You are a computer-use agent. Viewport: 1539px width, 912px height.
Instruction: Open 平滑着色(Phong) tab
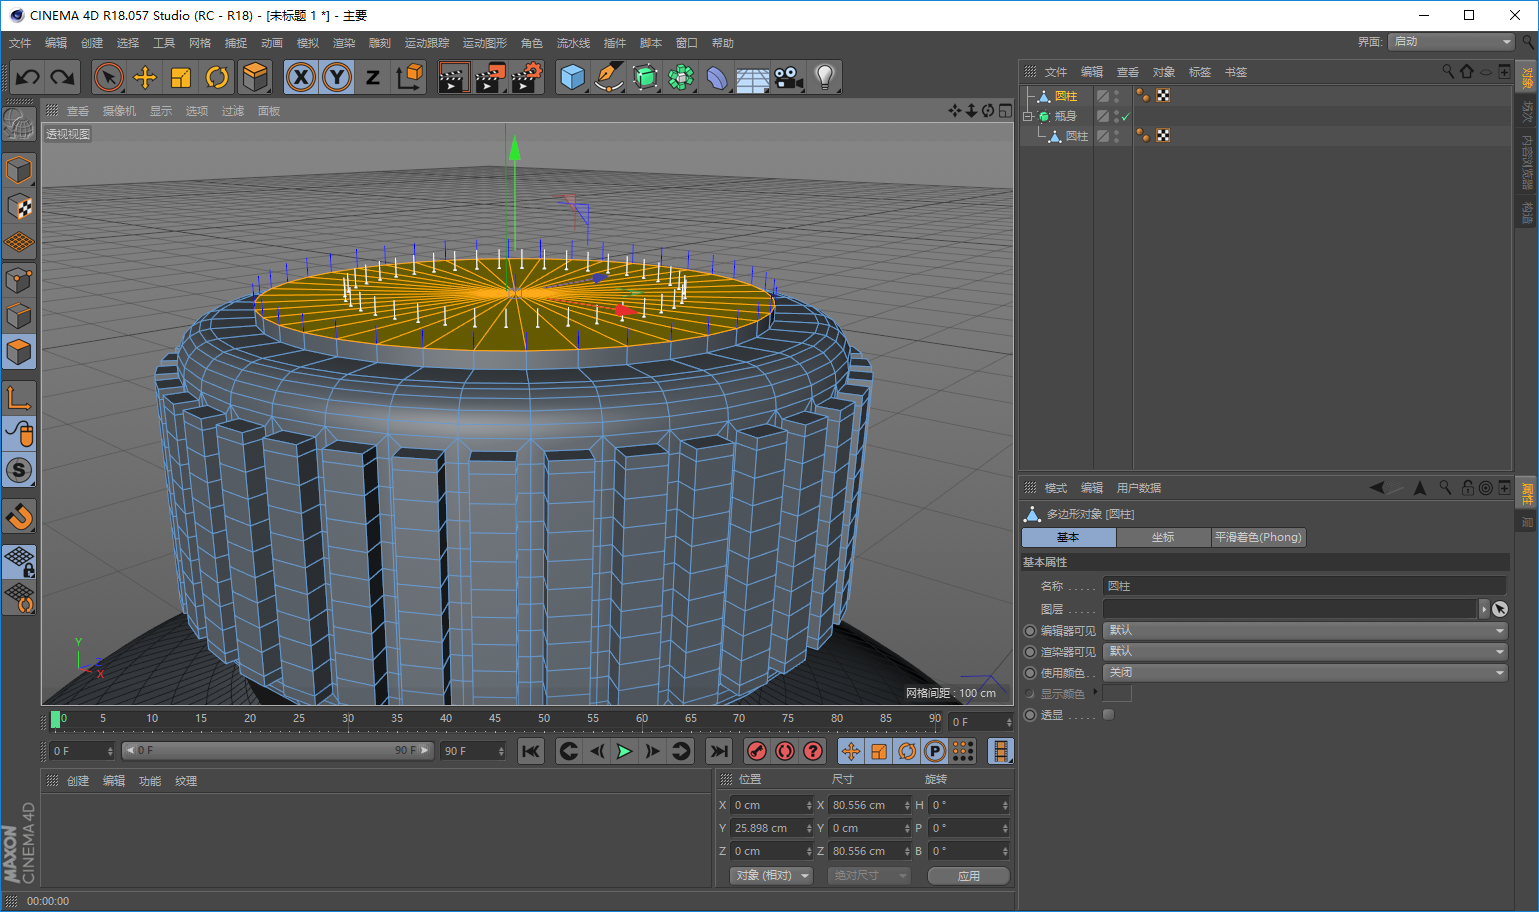click(x=1258, y=537)
